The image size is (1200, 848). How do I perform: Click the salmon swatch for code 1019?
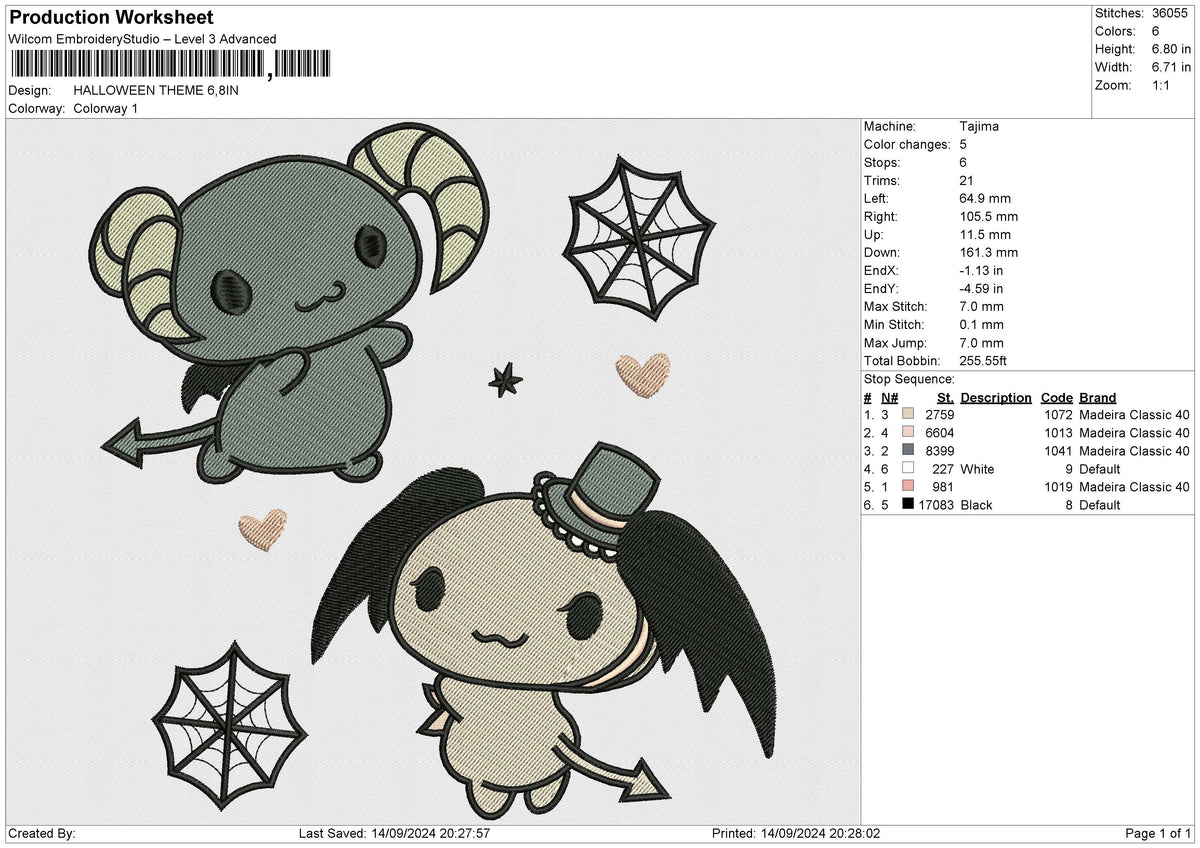(907, 487)
